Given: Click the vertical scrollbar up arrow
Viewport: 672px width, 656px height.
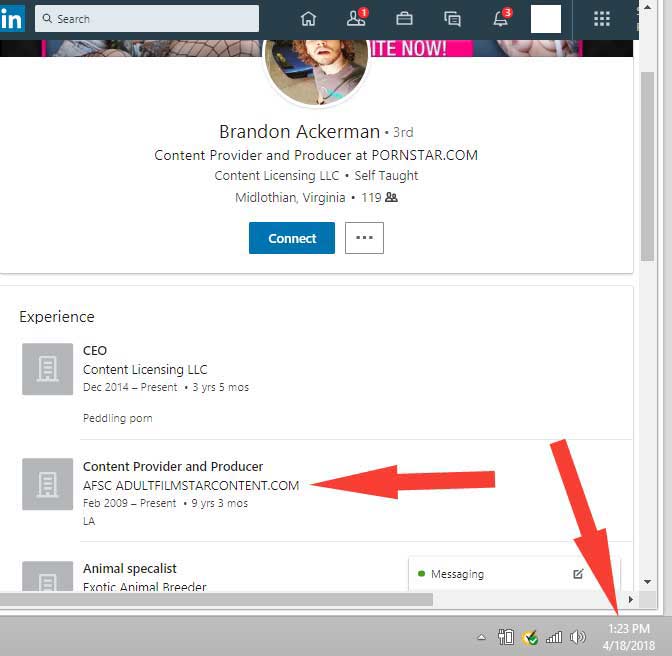Looking at the screenshot, I should pos(647,7).
